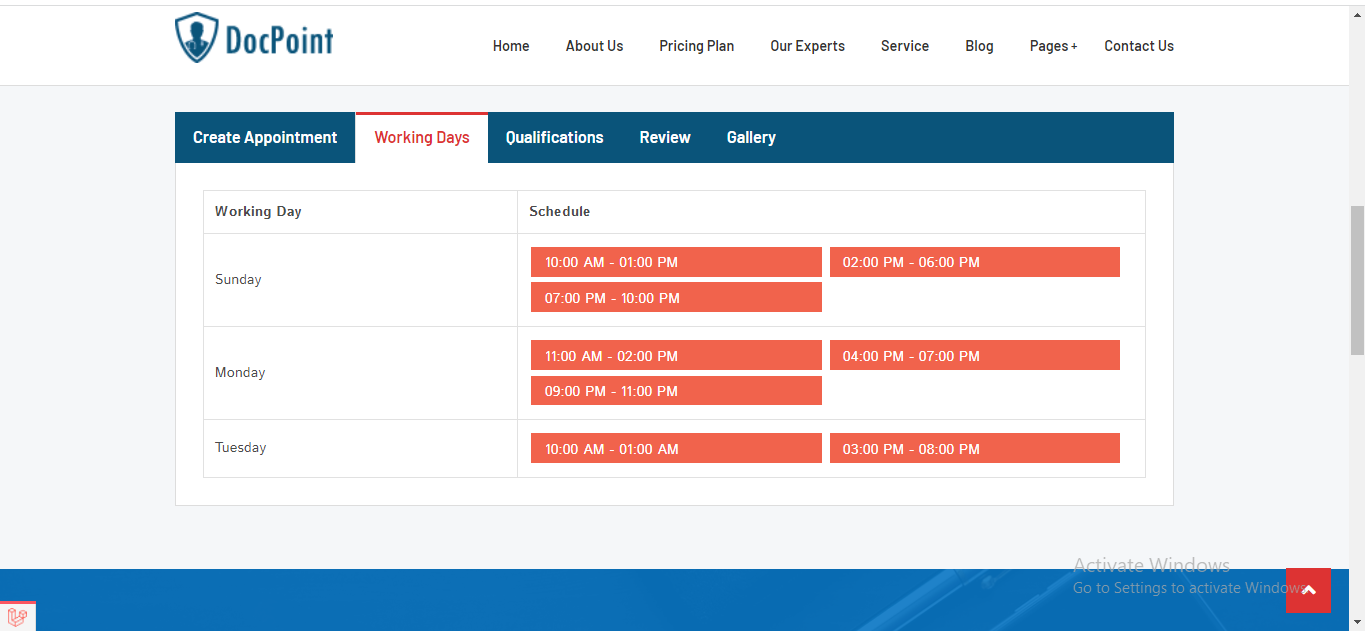Click the page vertical scrollbar thumb

[1357, 280]
